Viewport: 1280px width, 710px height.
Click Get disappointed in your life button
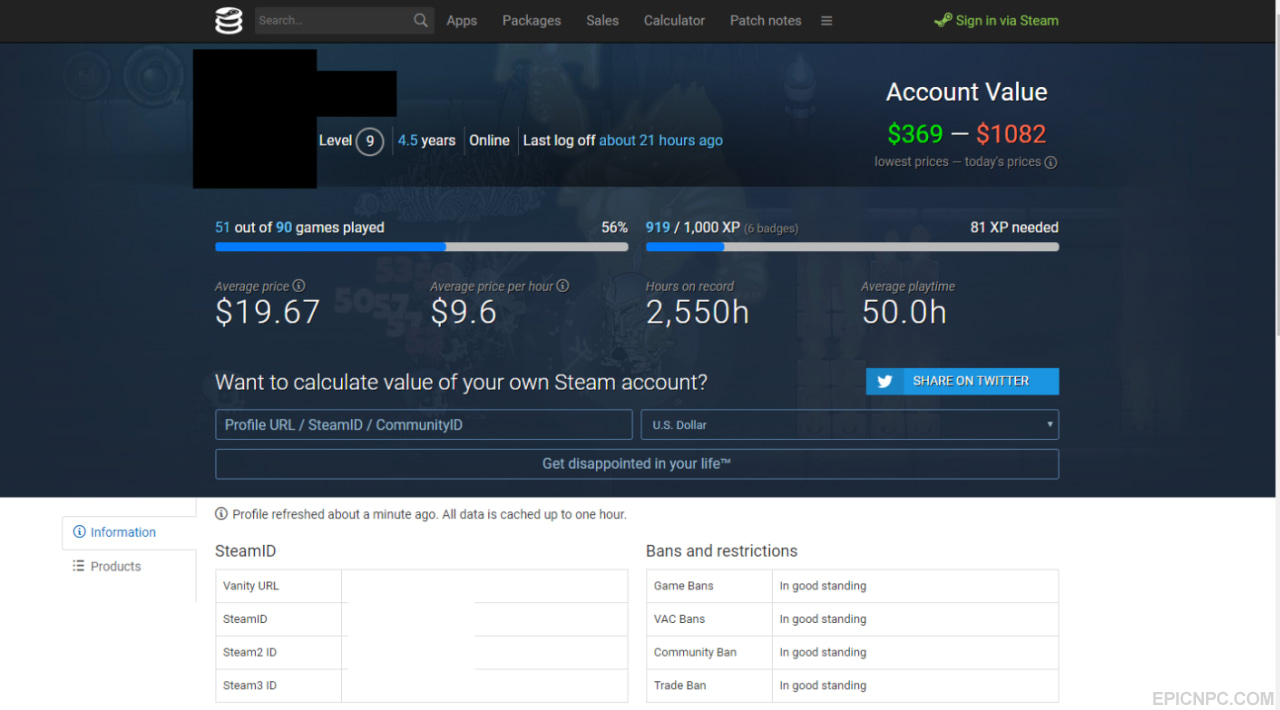pyautogui.click(x=637, y=464)
